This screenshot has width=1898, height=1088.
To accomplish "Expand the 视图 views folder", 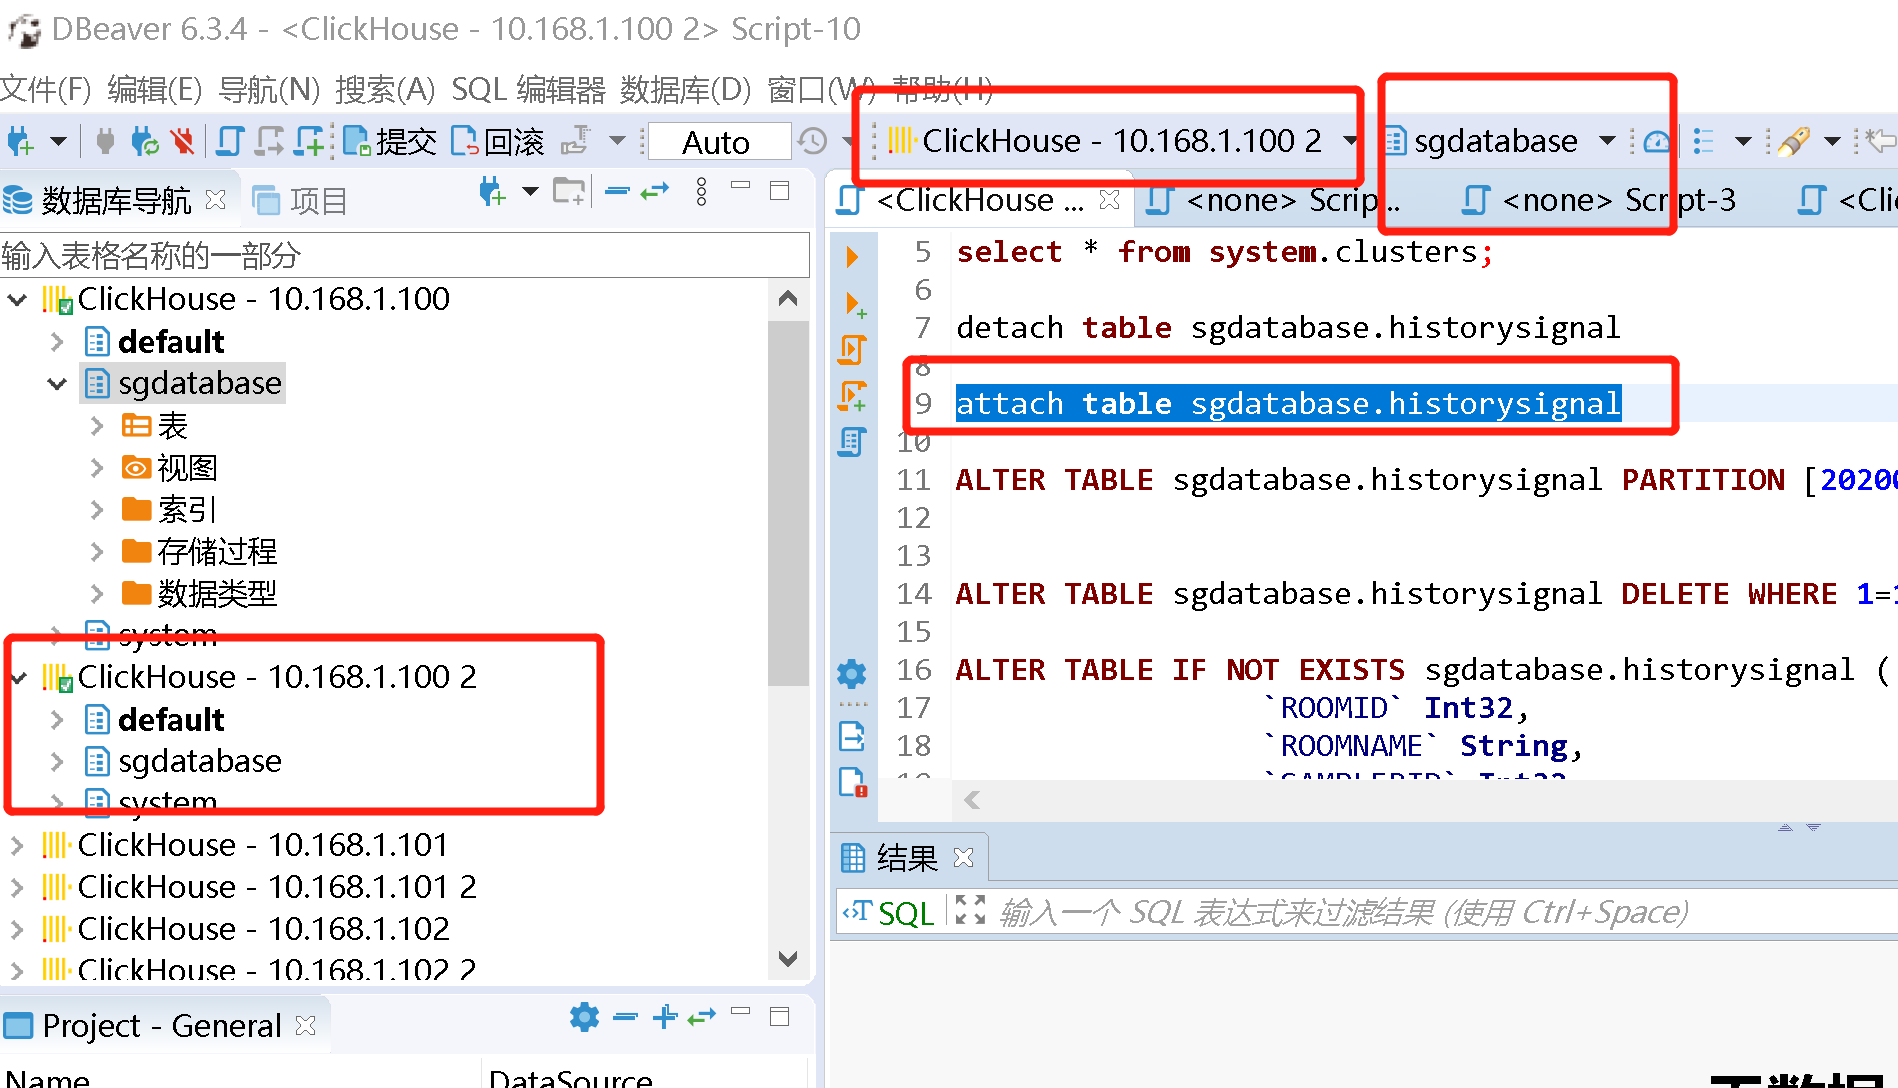I will pos(97,468).
